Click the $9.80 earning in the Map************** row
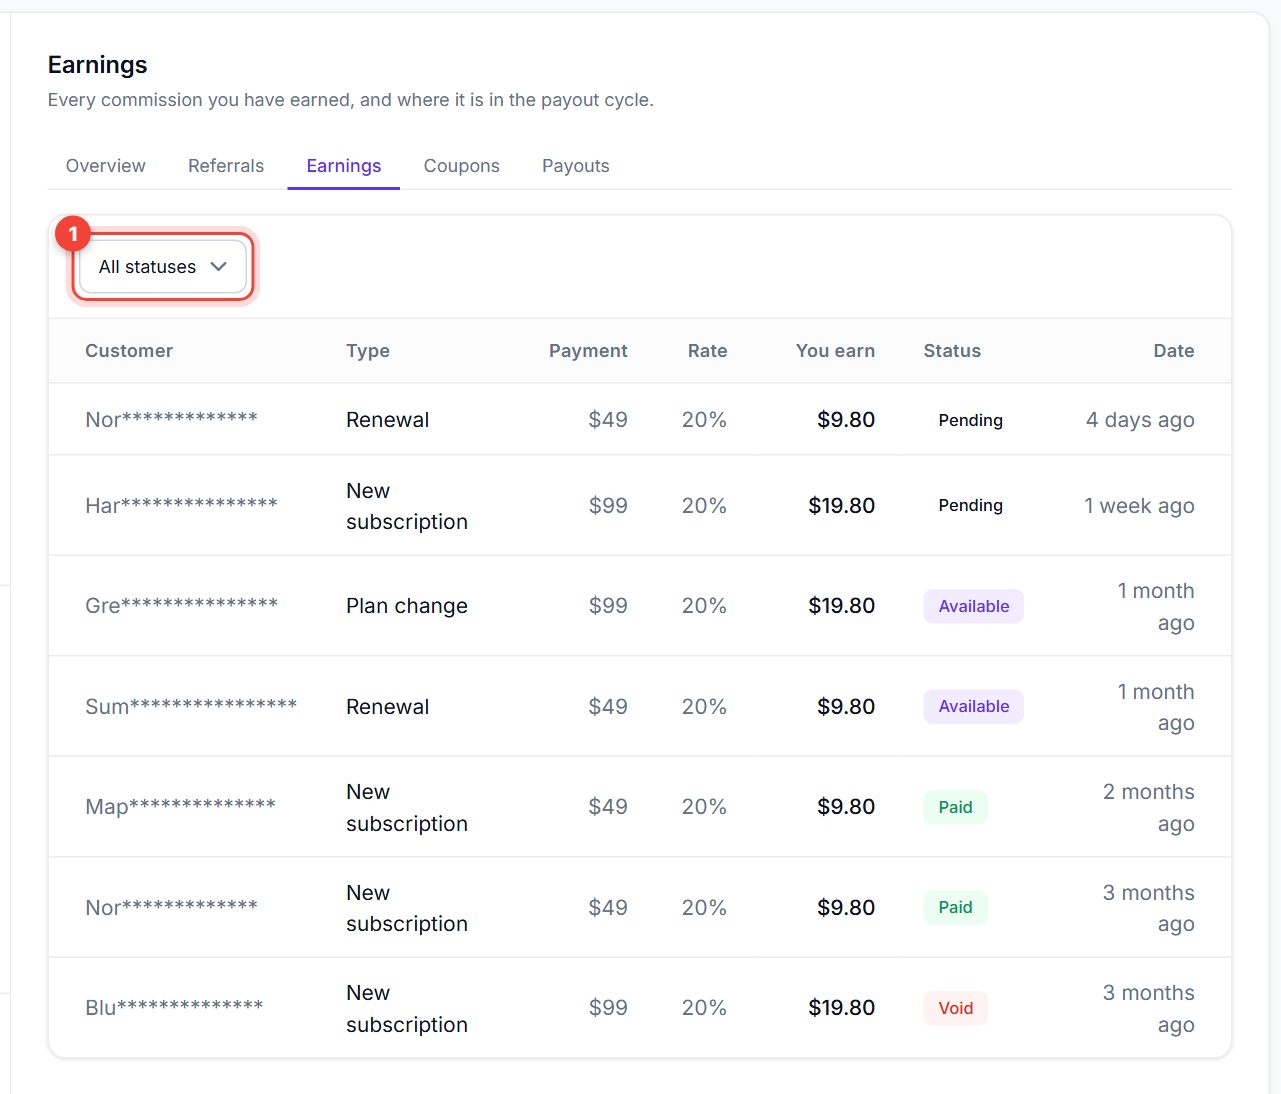Screen dimensions: 1281x1094 [x=846, y=807]
